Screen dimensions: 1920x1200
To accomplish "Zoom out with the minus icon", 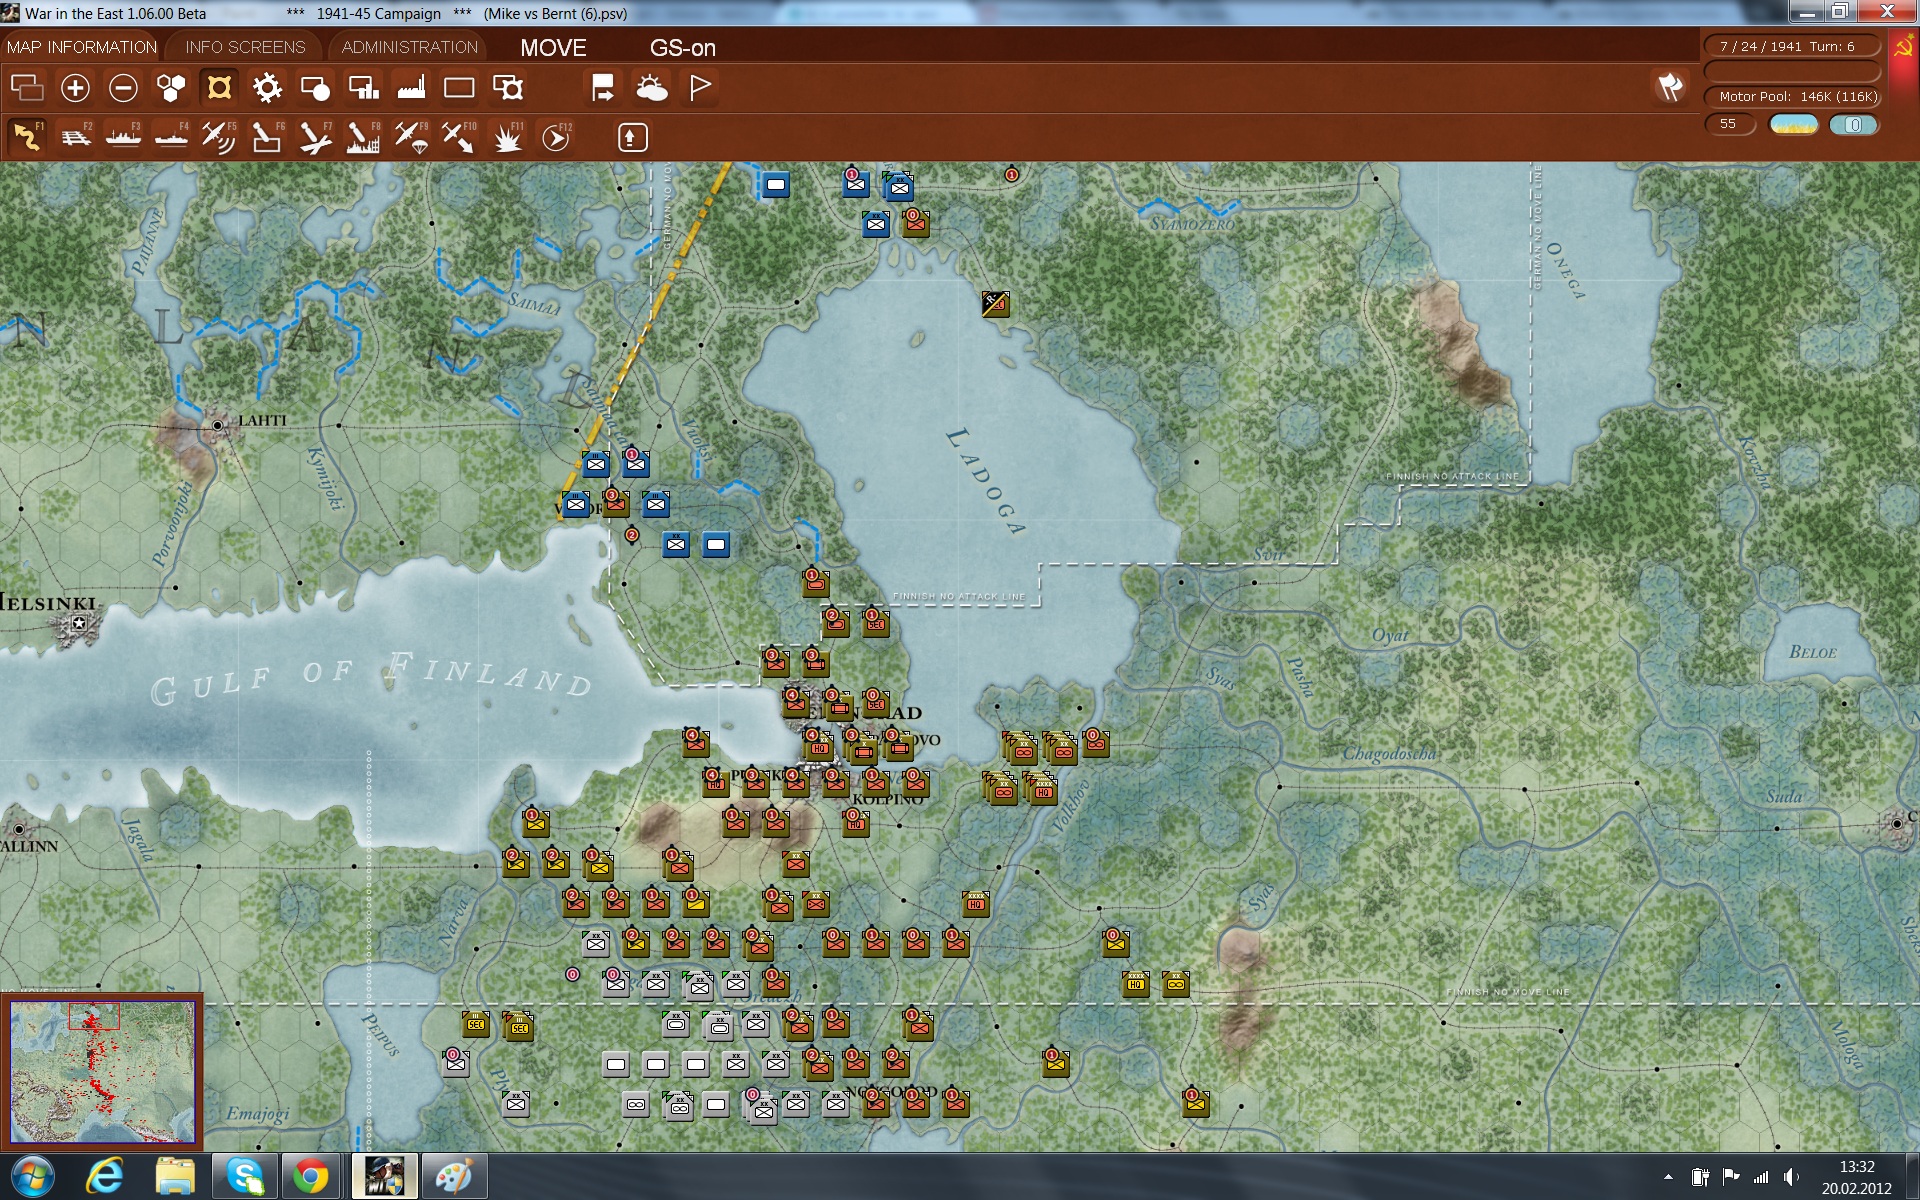I will [123, 88].
